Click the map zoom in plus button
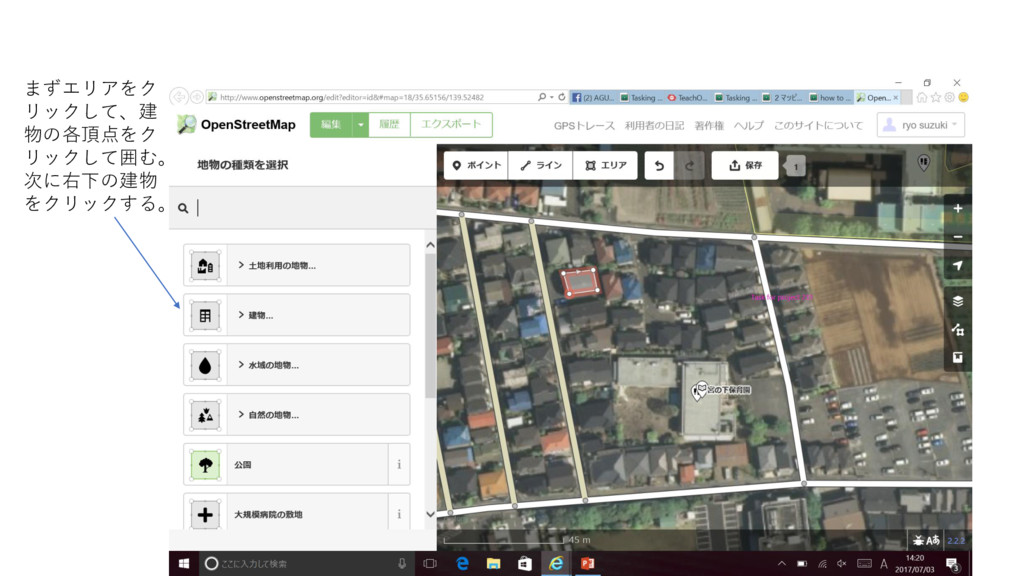Viewport: 1024px width, 576px height. [x=957, y=209]
